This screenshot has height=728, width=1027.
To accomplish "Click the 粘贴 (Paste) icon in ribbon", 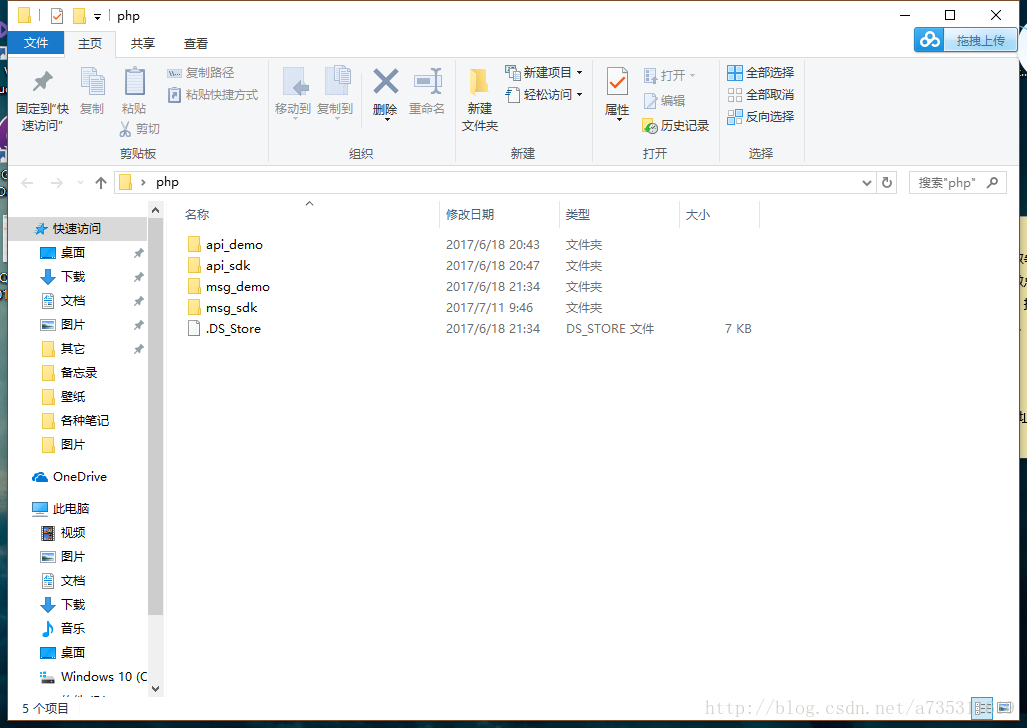I will pyautogui.click(x=135, y=95).
